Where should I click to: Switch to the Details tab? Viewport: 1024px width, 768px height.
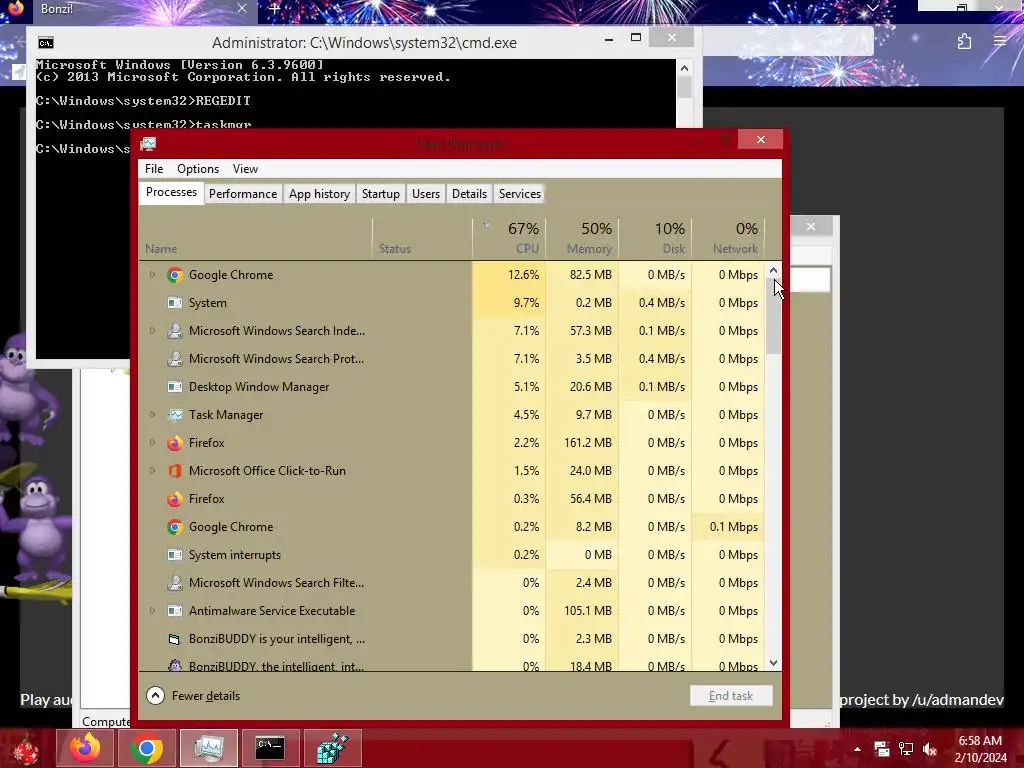click(470, 194)
